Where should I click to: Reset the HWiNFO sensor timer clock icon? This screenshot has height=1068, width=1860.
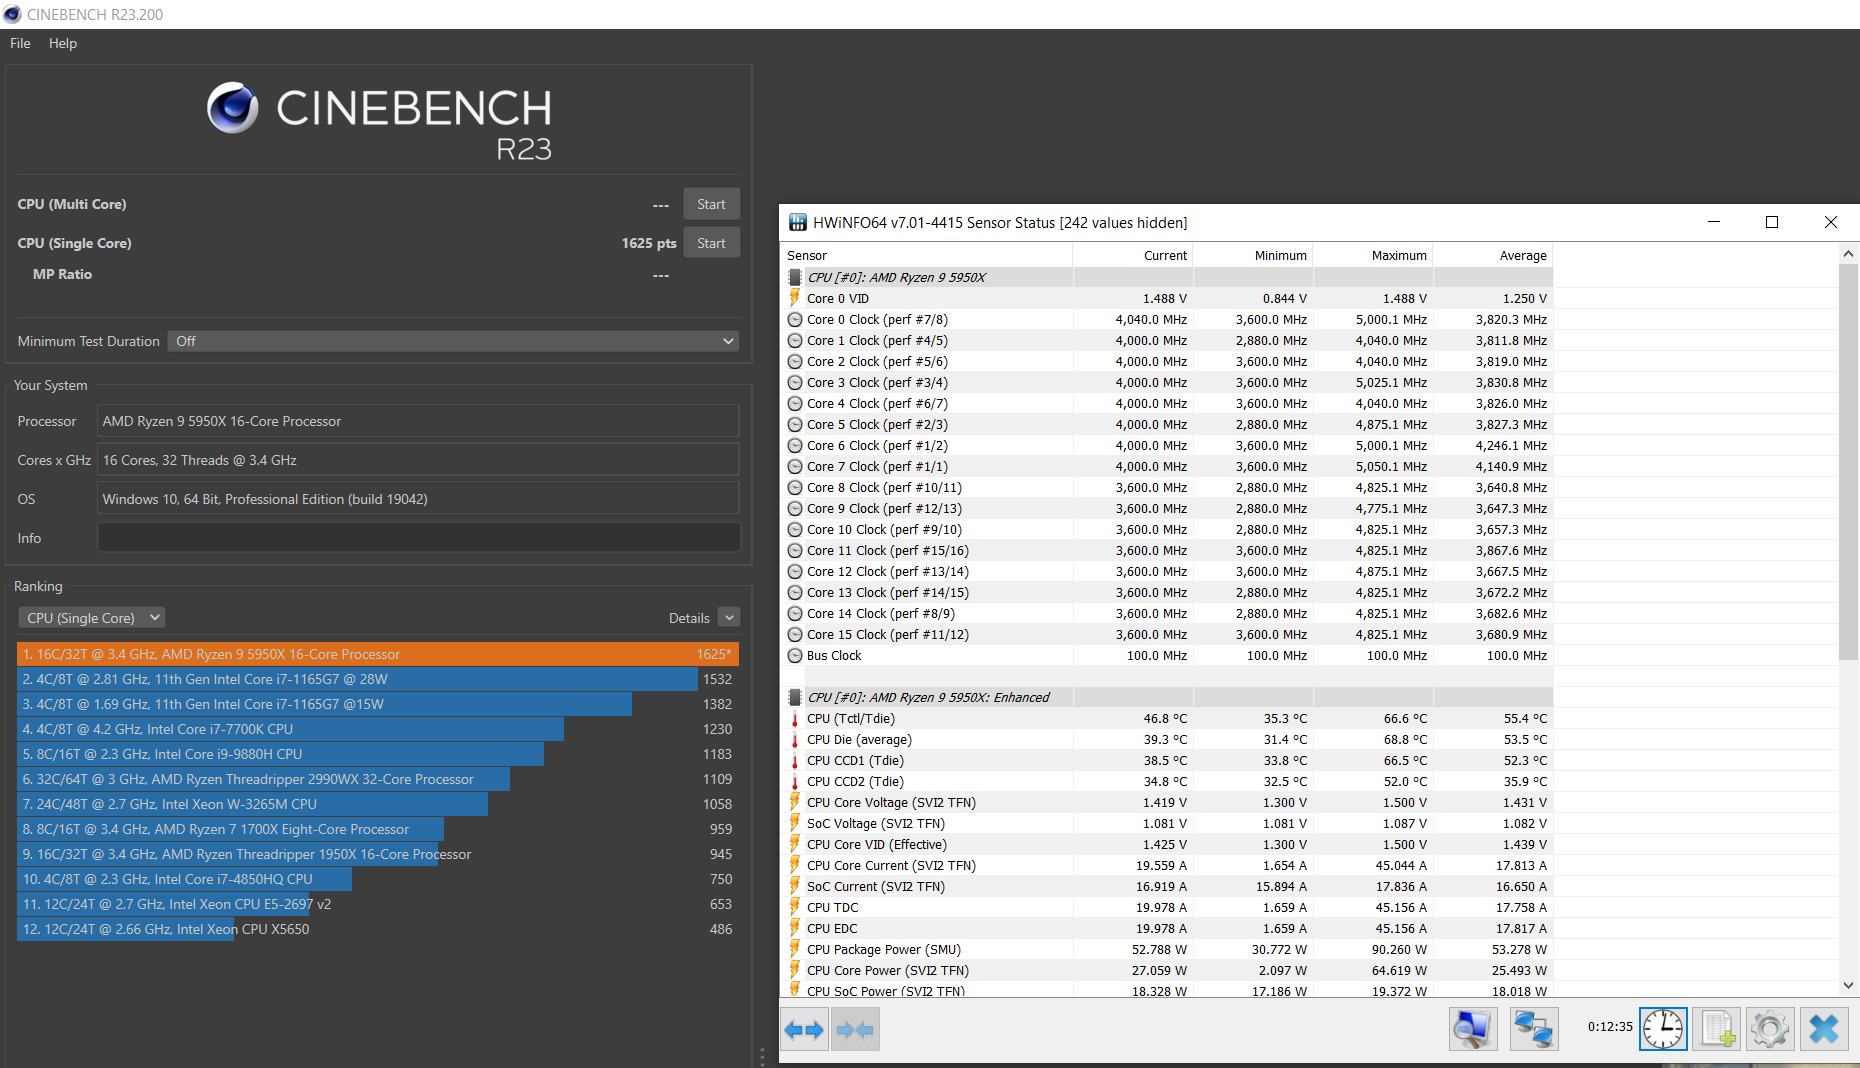coord(1663,1029)
